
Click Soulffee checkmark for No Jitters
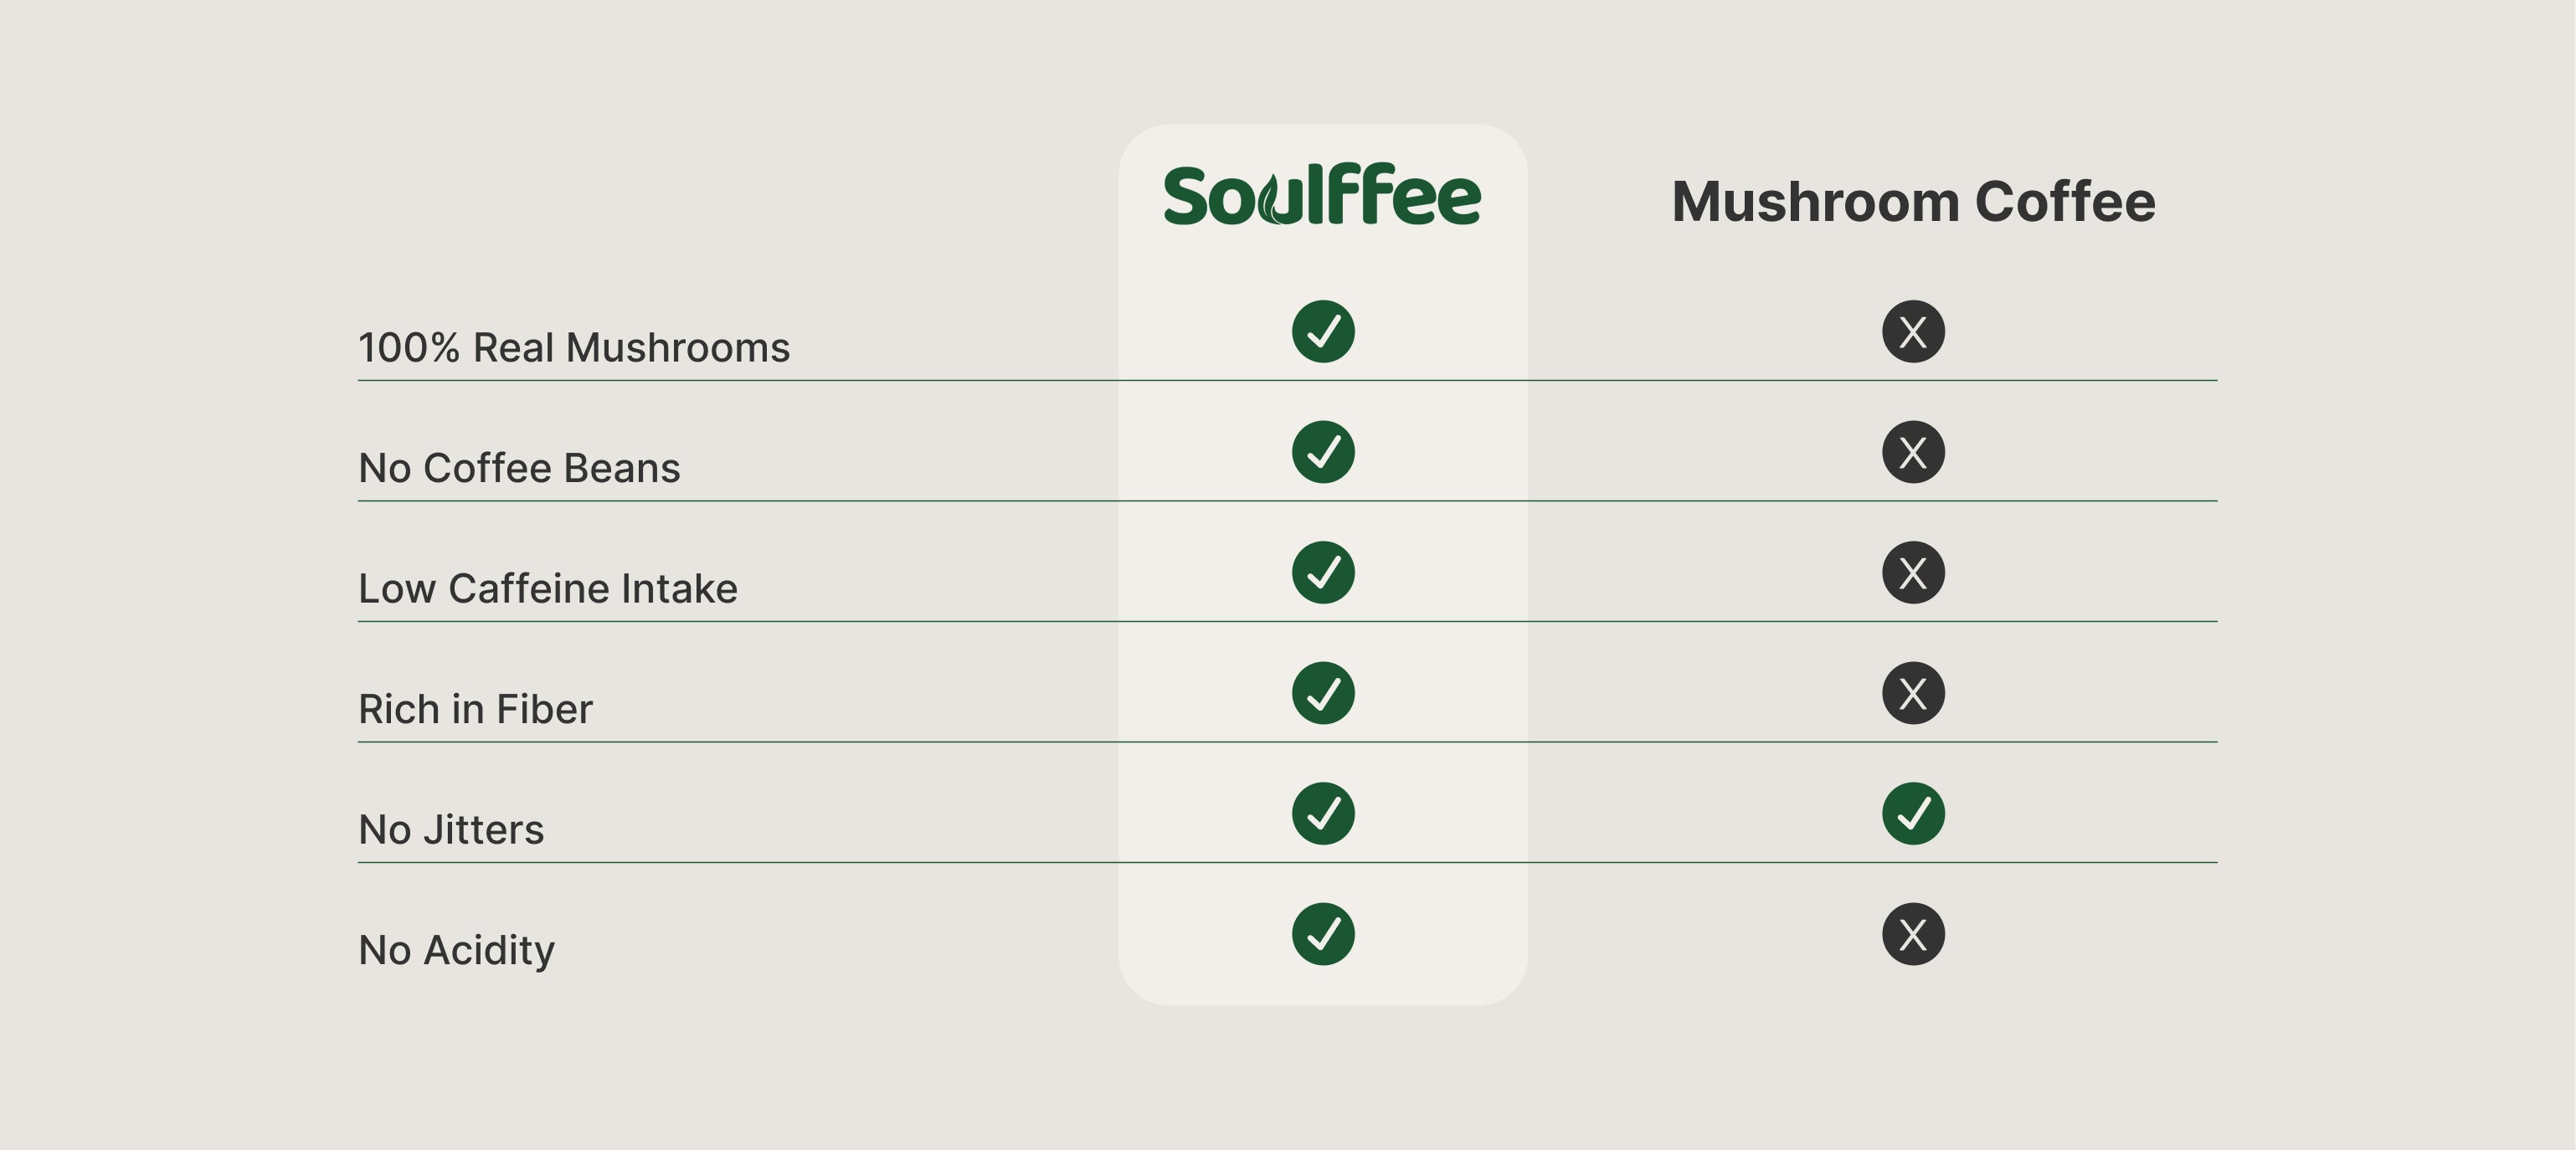tap(1323, 814)
